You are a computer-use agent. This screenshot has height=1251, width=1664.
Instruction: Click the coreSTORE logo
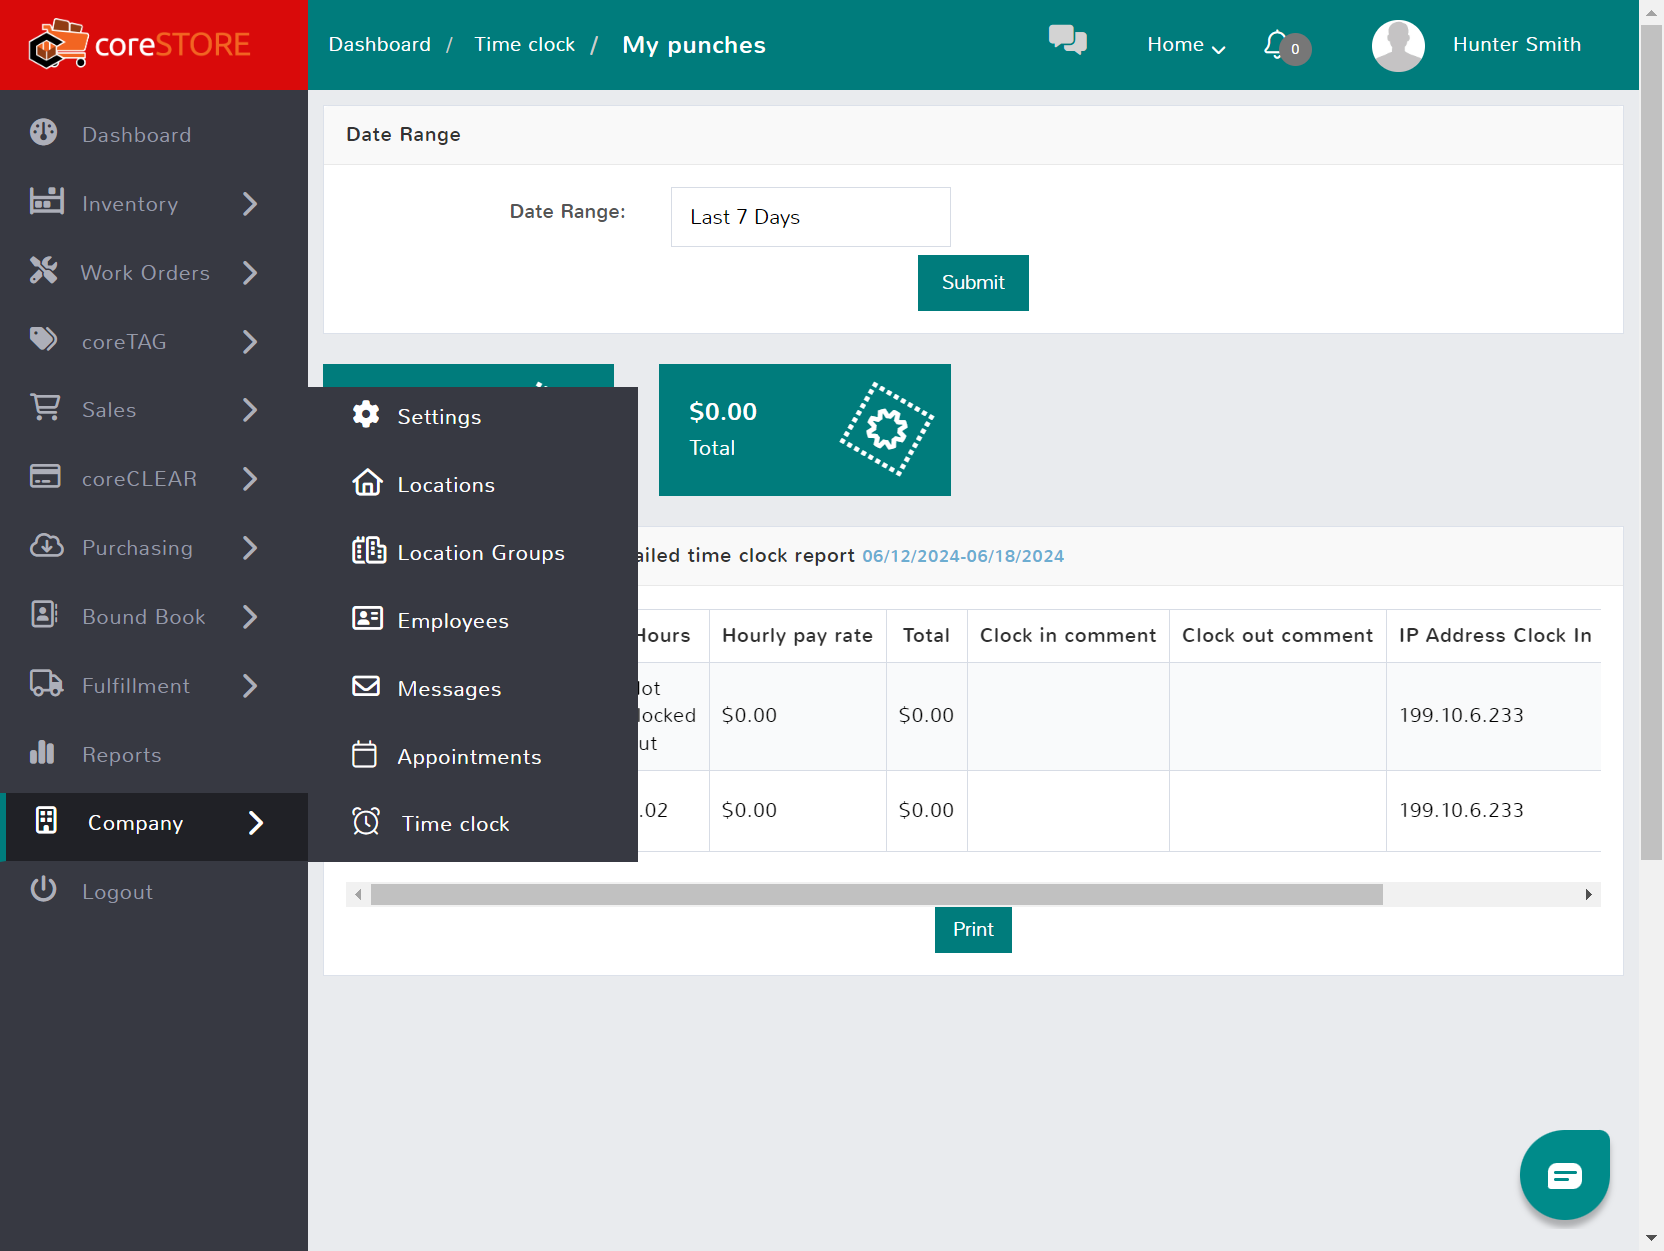click(x=140, y=44)
